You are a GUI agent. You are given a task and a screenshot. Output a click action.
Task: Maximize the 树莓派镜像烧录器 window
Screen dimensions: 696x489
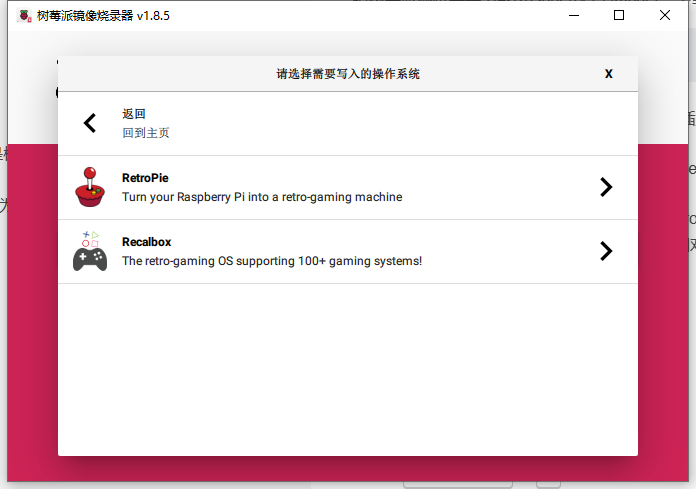coord(619,16)
